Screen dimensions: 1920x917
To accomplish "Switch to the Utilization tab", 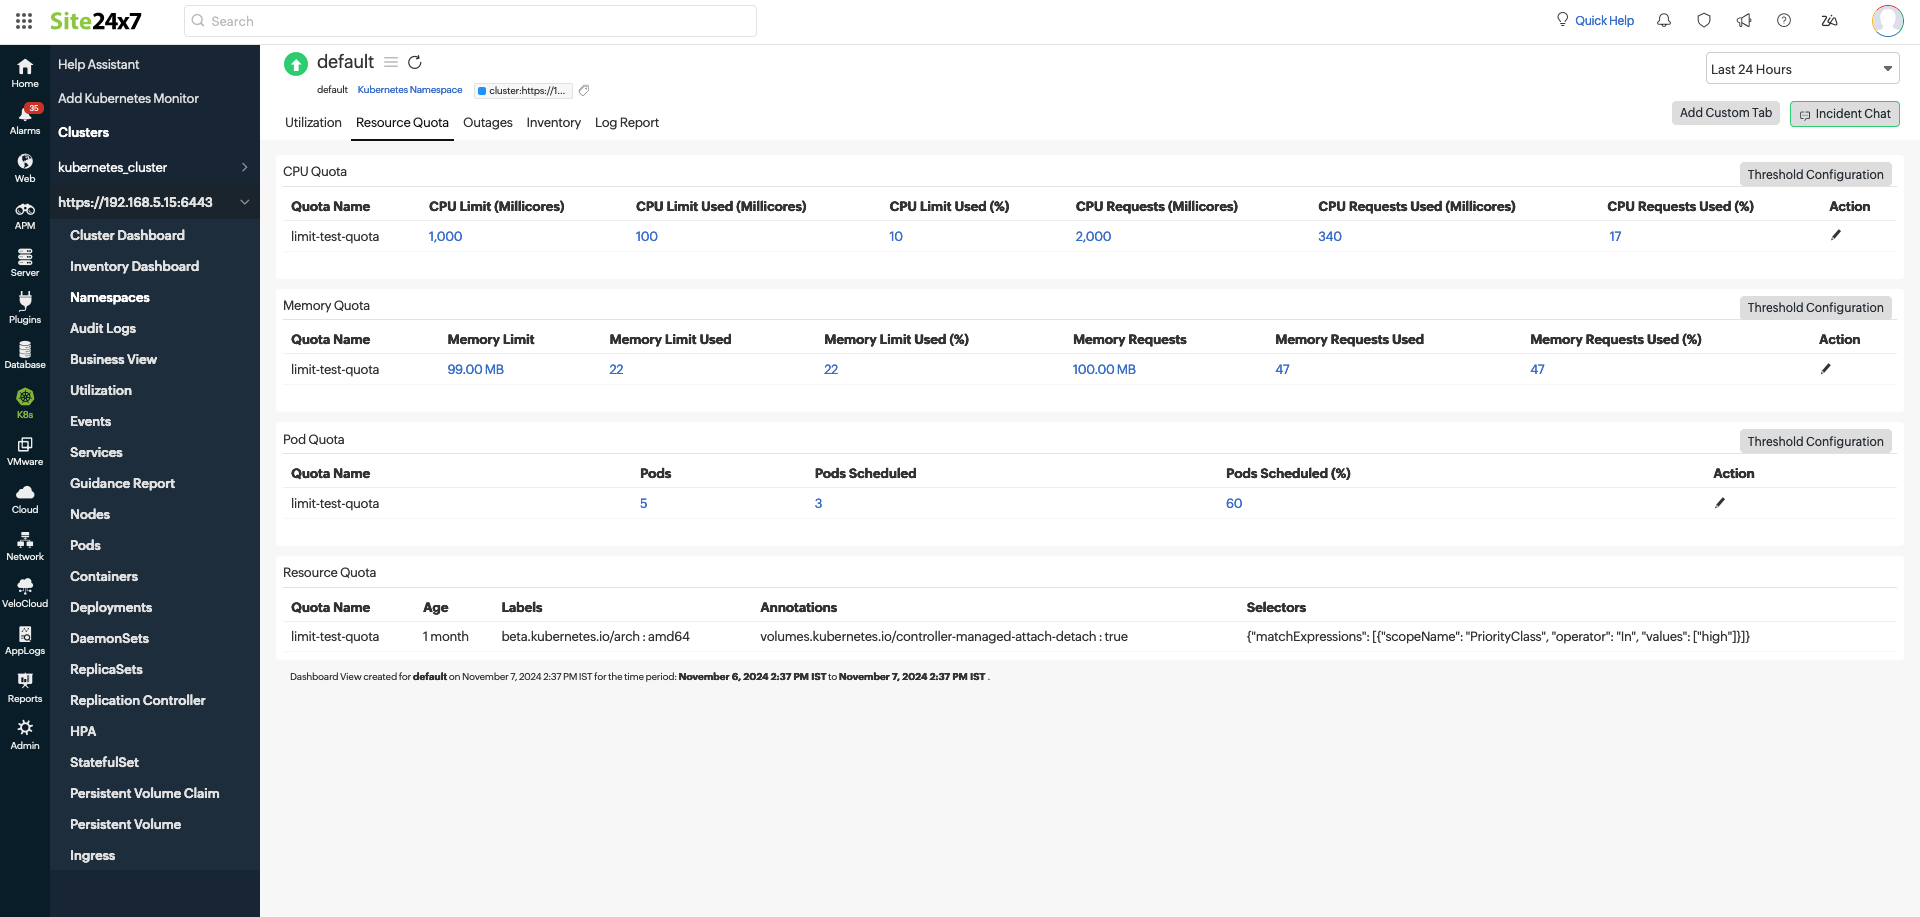I will tap(313, 123).
